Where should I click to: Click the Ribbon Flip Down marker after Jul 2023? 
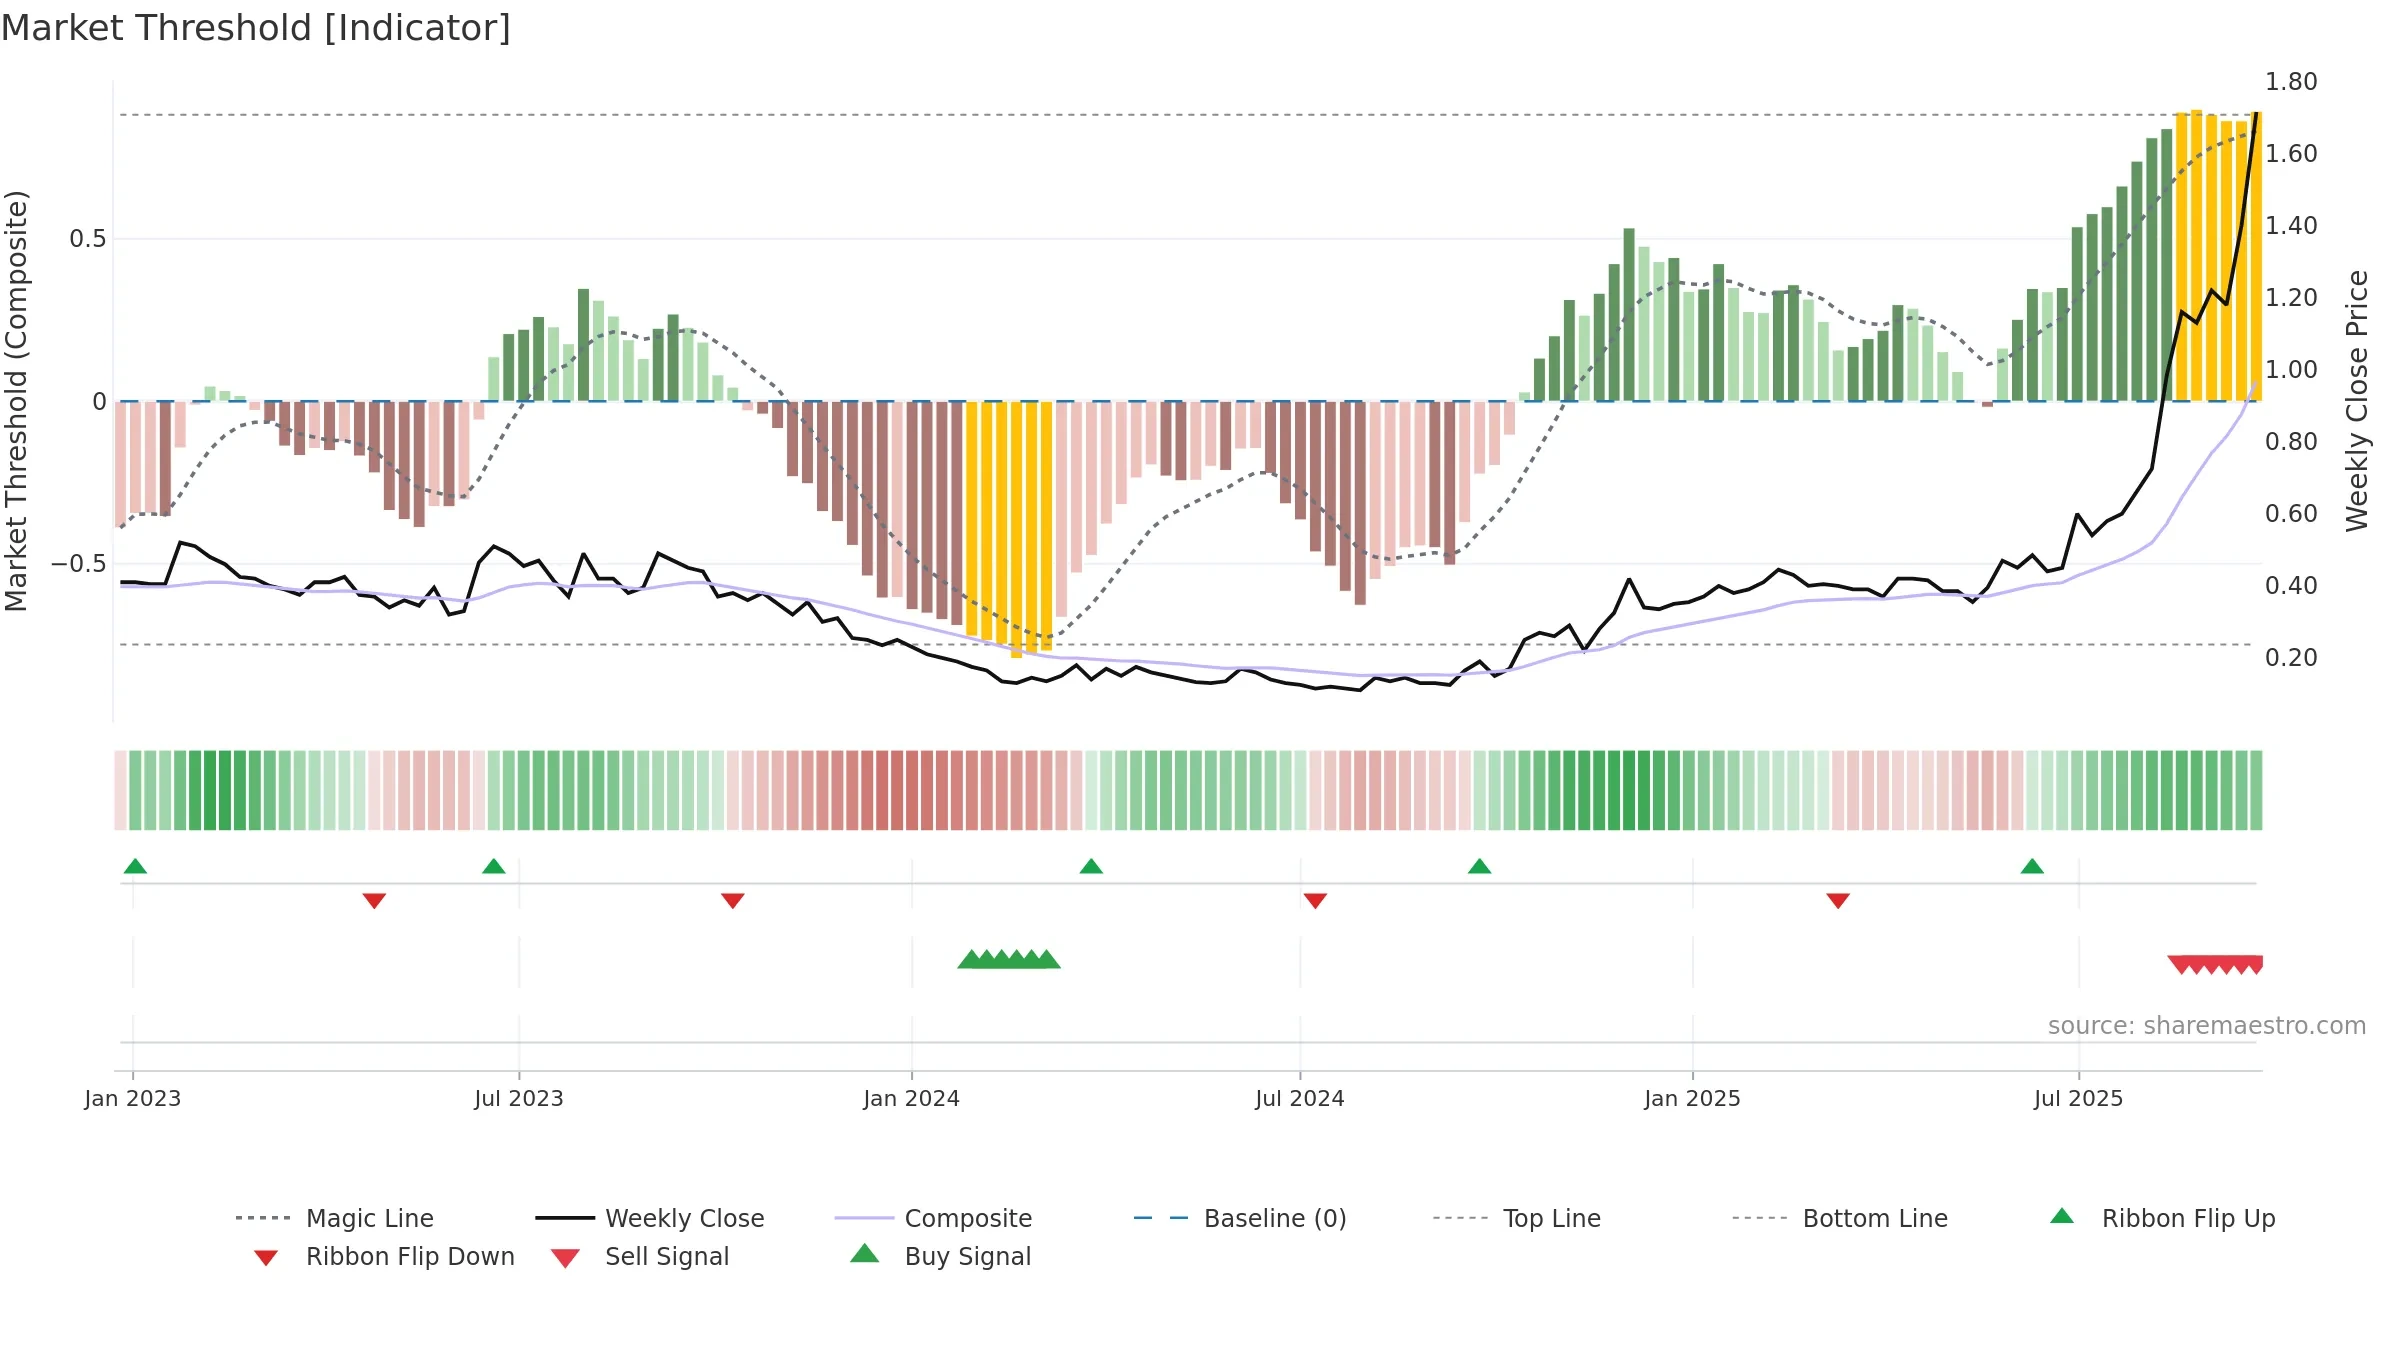click(x=732, y=900)
